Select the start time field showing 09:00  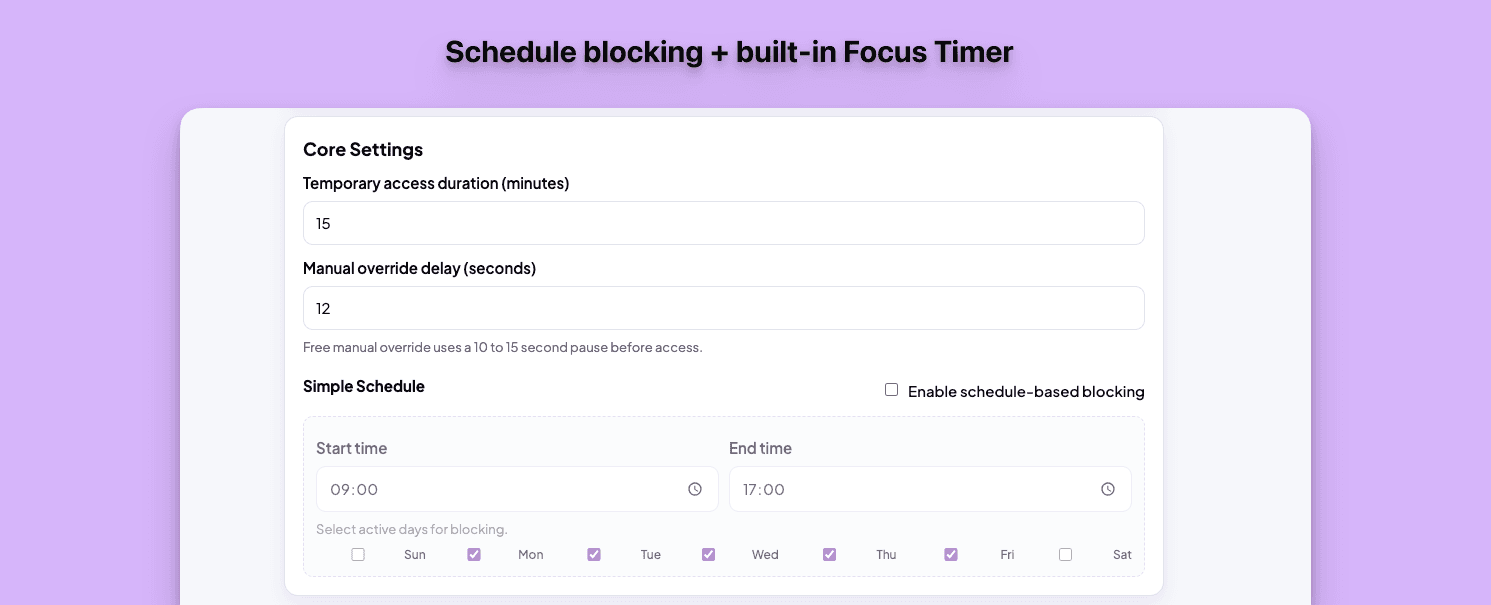[500, 489]
